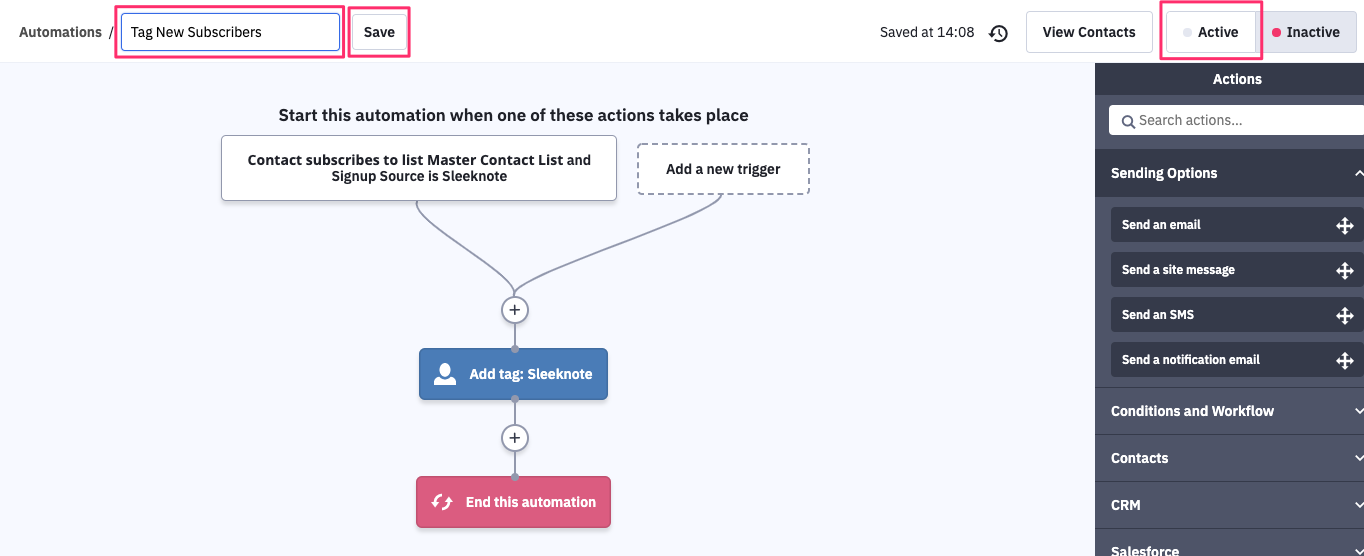Open View Contacts
This screenshot has height=556, width=1364.
pyautogui.click(x=1088, y=32)
